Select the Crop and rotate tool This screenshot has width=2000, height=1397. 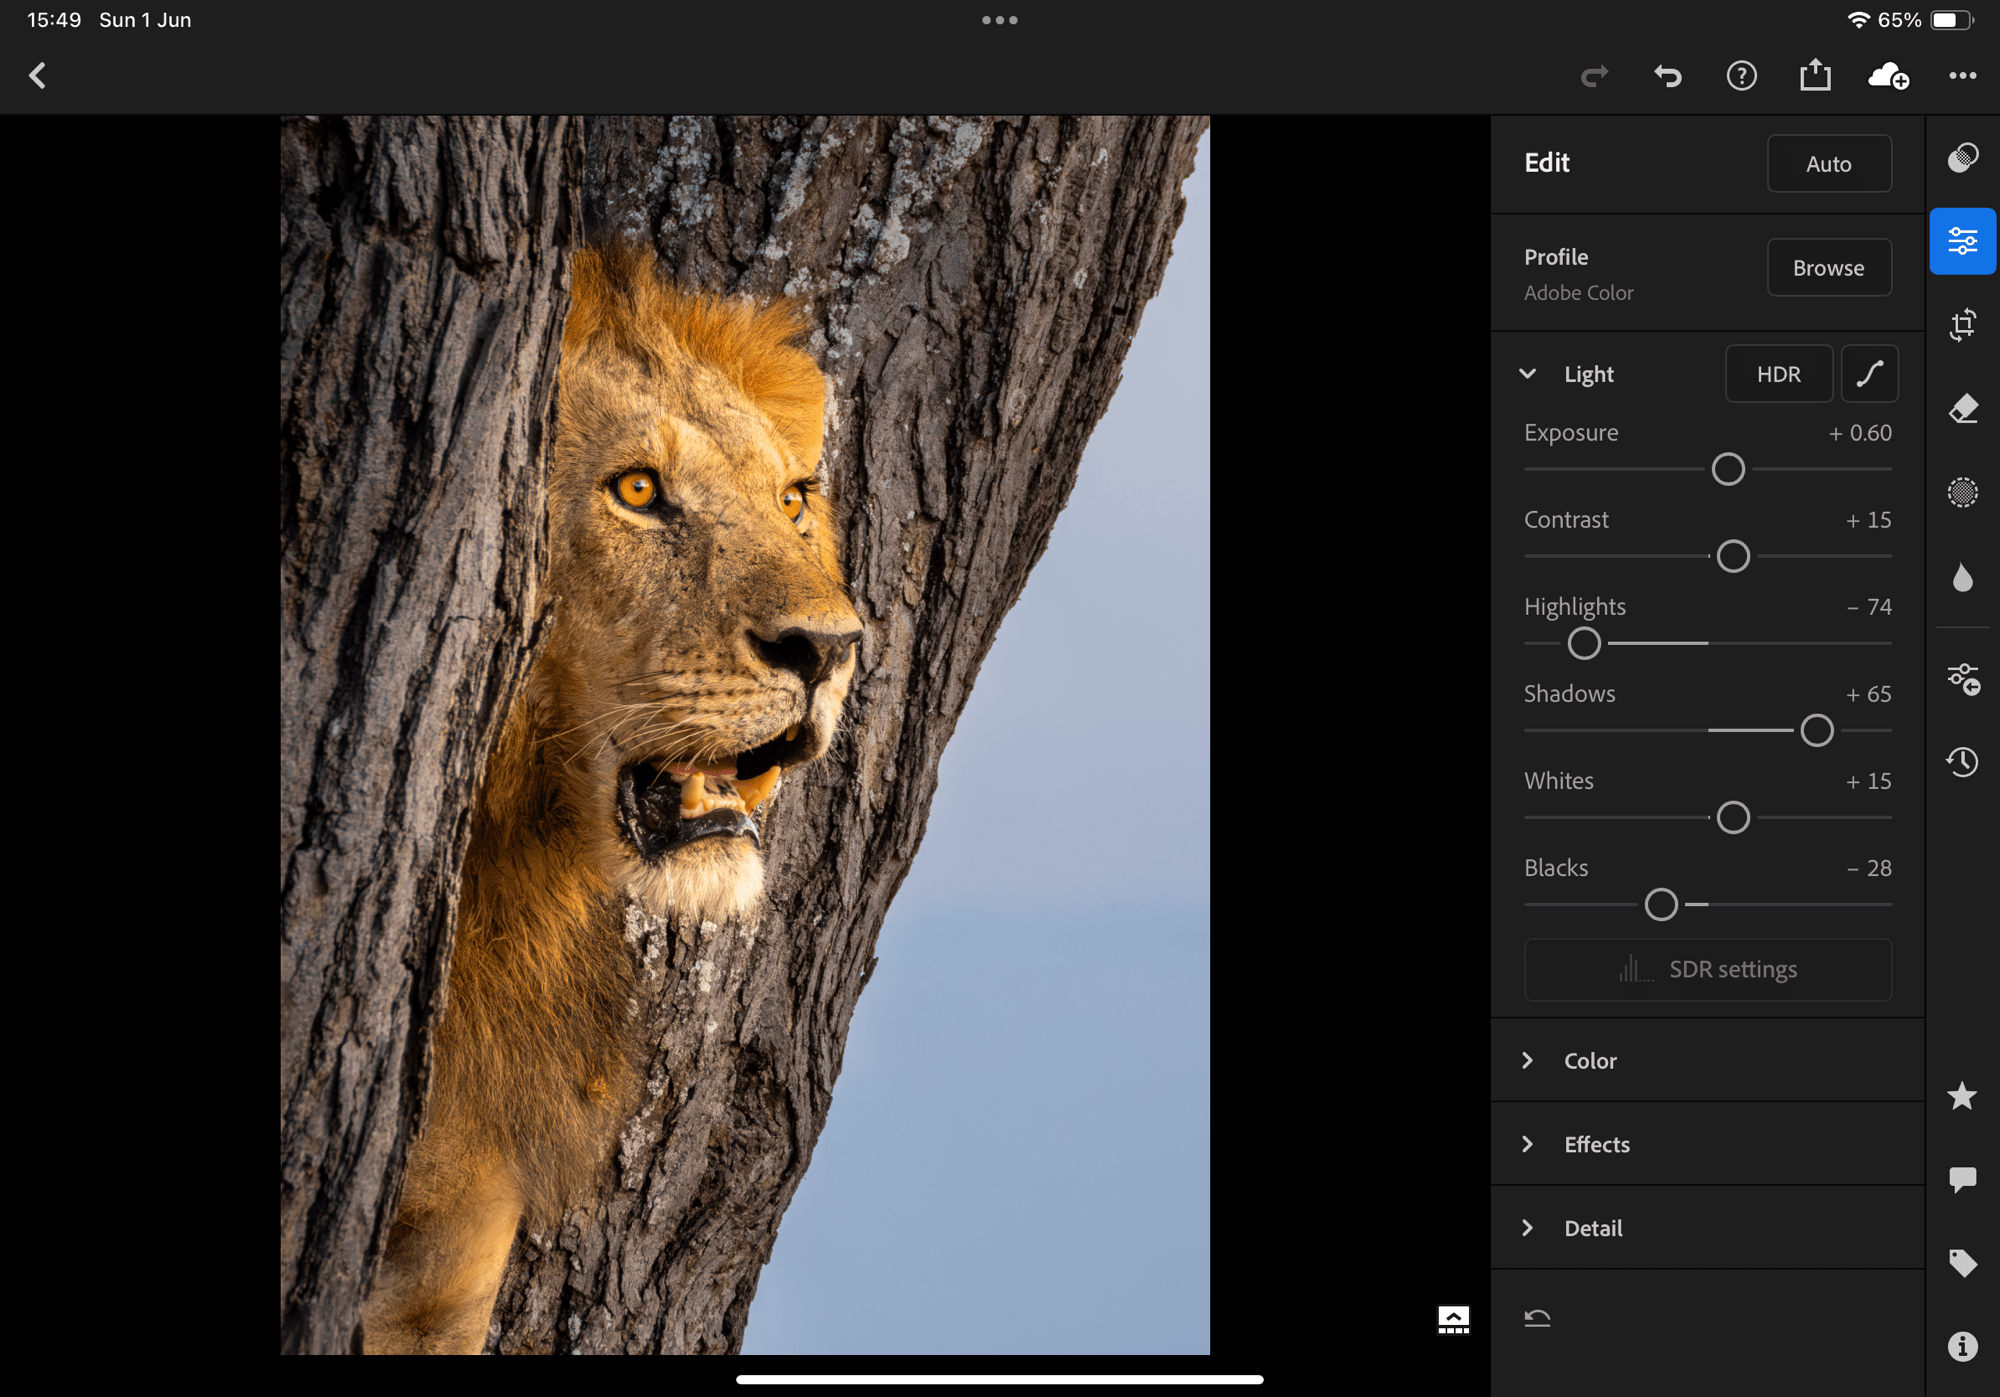click(1962, 325)
